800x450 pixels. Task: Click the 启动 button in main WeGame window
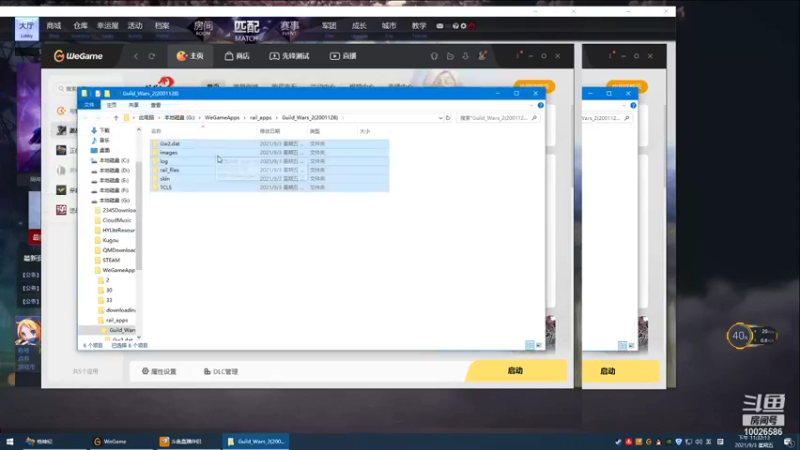click(515, 371)
